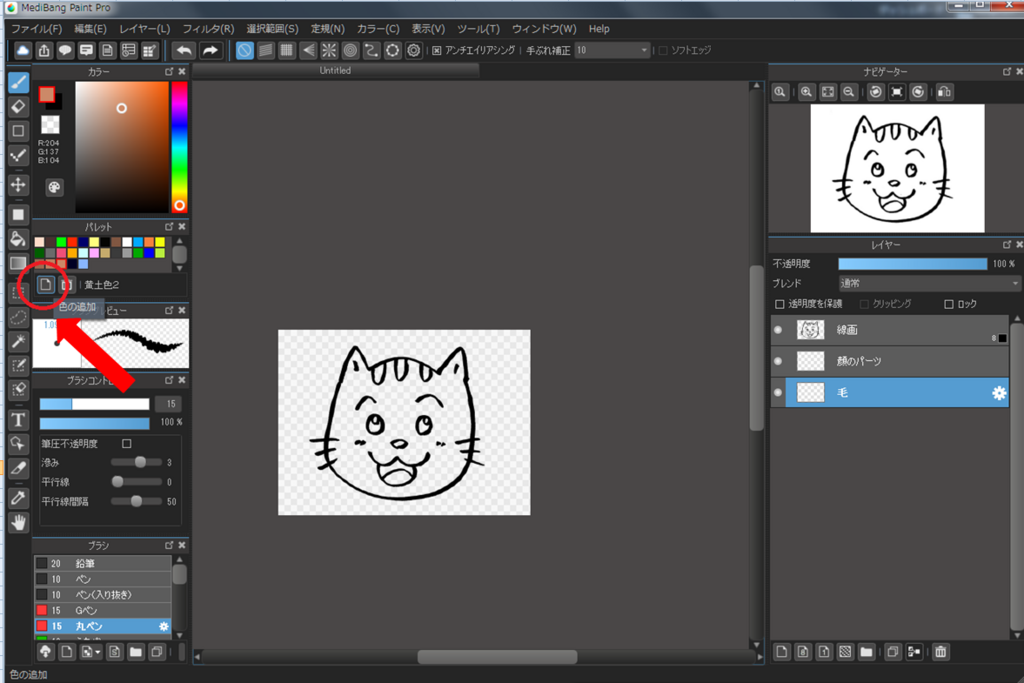Select the Move tool
1024x683 pixels.
pos(18,185)
